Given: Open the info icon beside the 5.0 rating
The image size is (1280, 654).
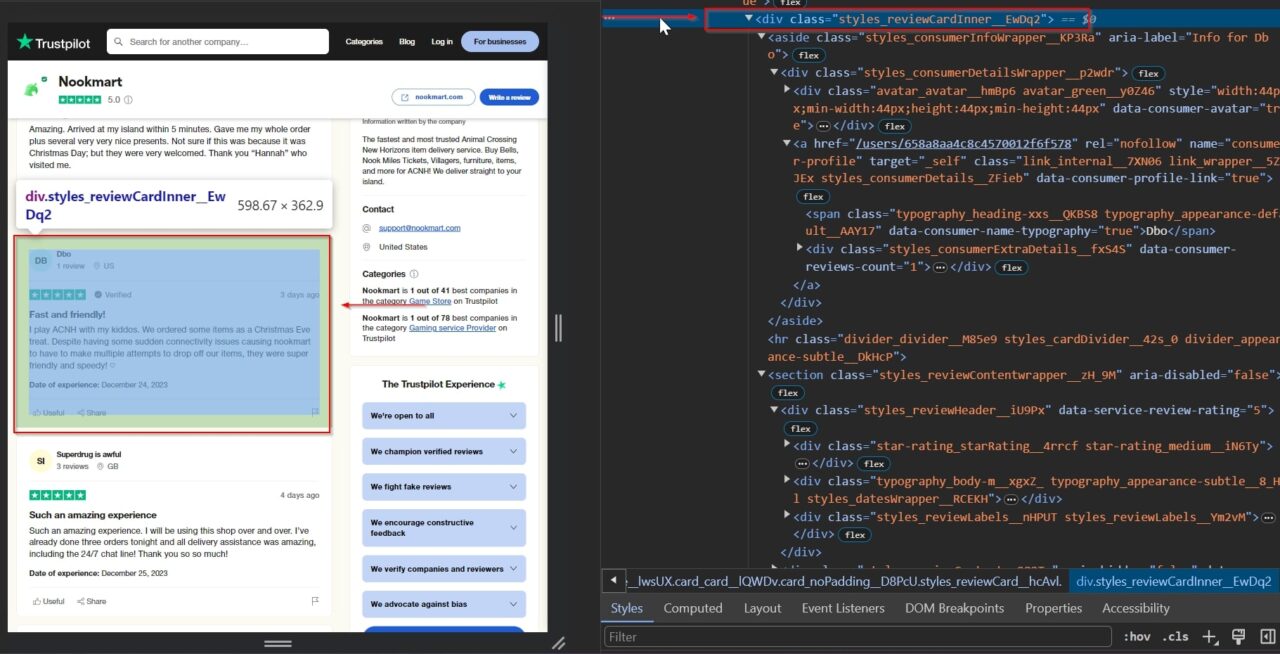Looking at the screenshot, I should (x=128, y=100).
